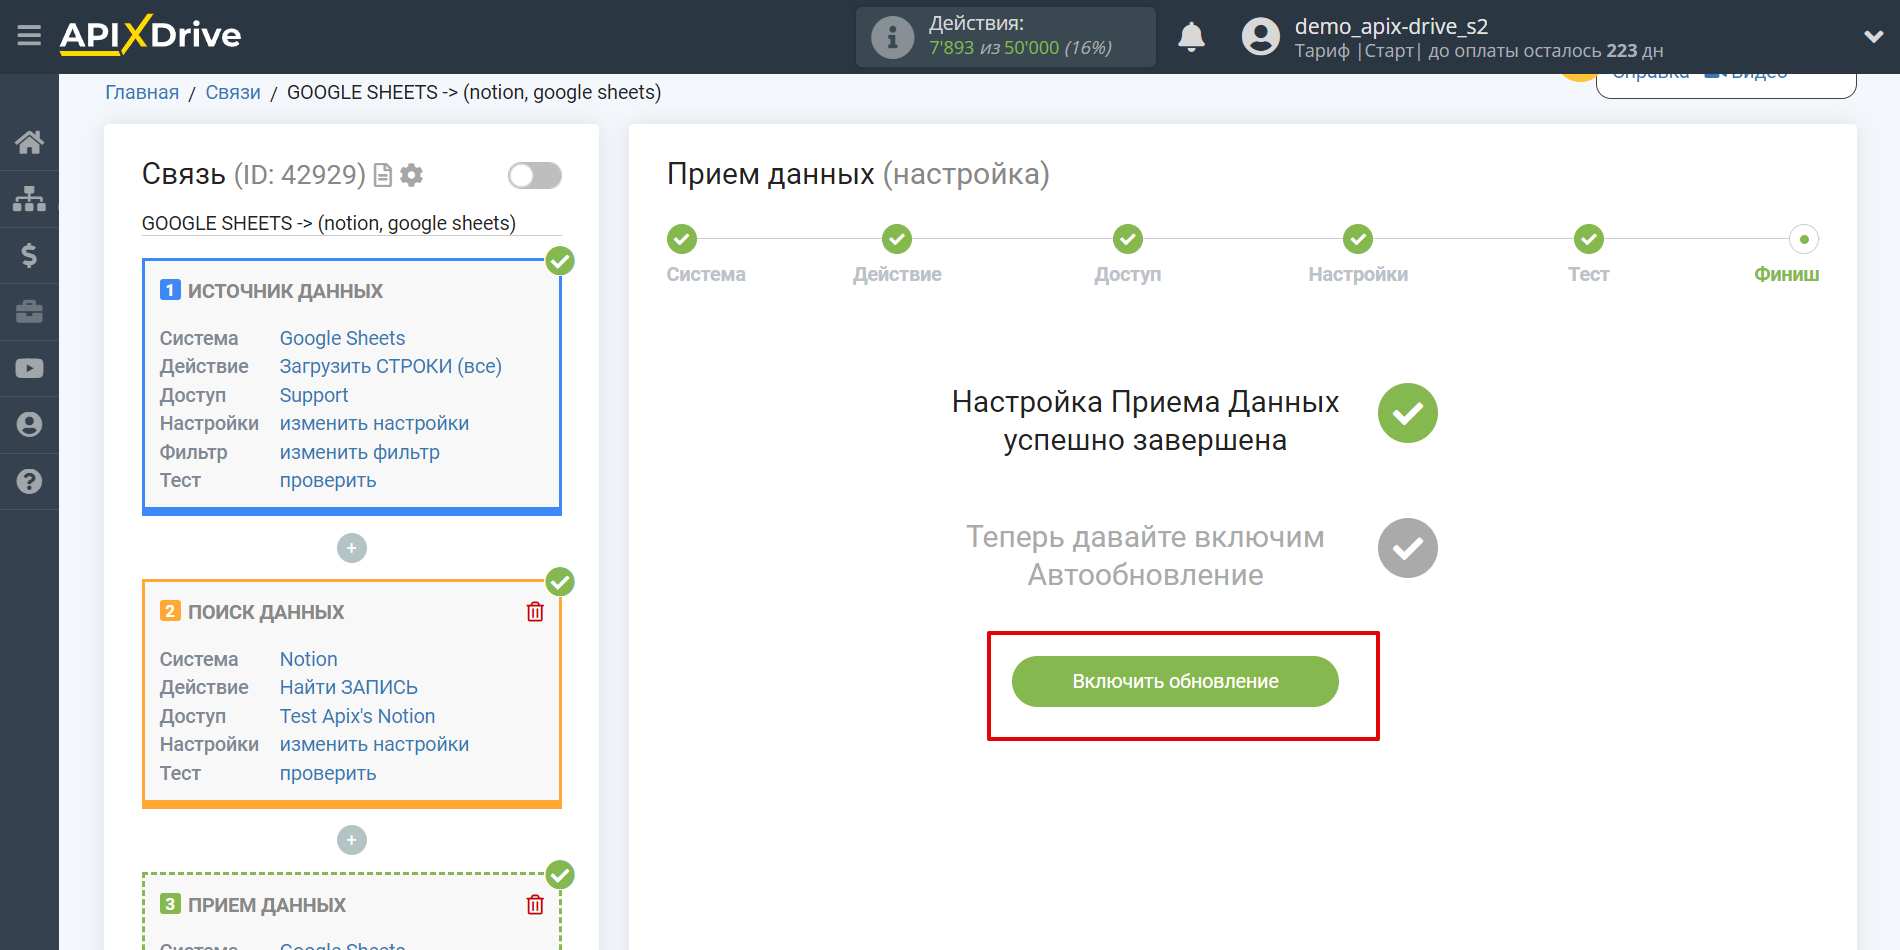Click the Включить обновление button

pos(1175,681)
